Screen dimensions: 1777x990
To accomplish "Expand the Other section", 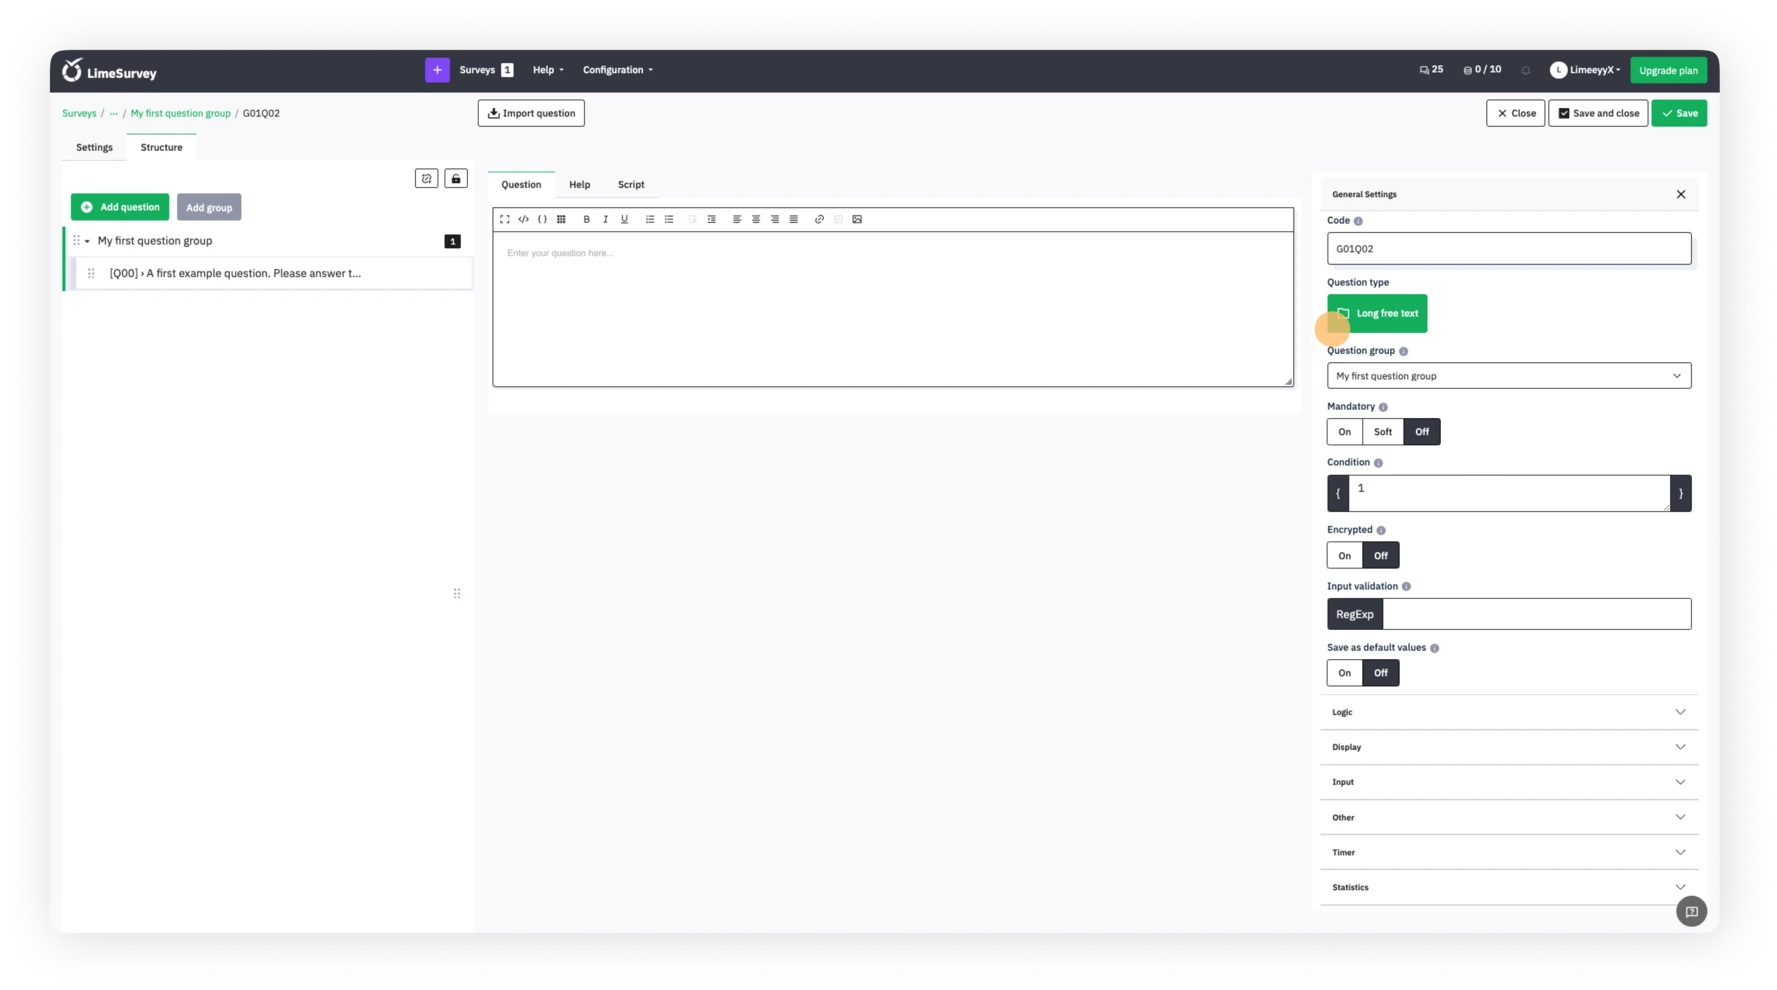I will point(1508,817).
